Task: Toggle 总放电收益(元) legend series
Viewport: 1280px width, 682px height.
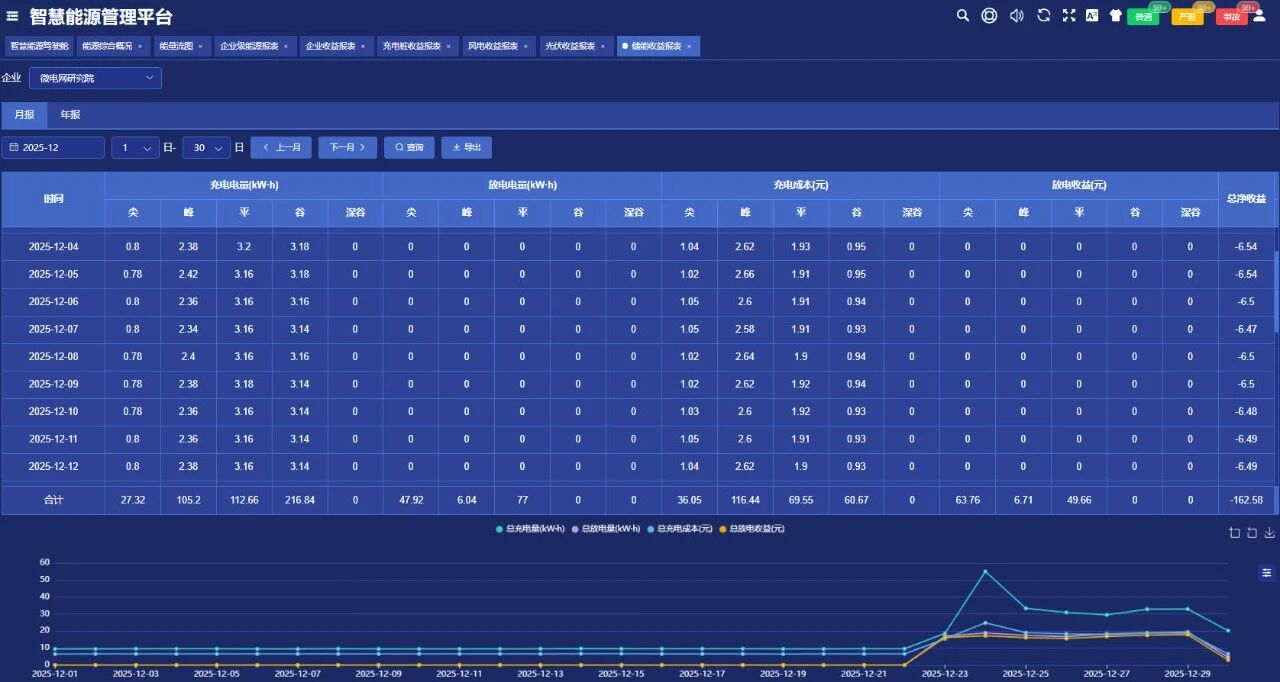Action: click(x=751, y=529)
